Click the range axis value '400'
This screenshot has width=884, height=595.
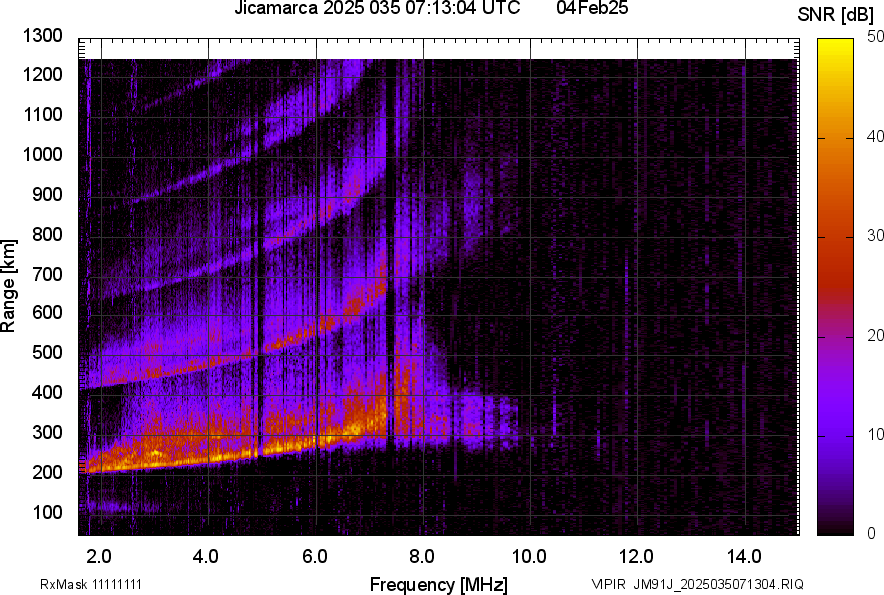47,392
